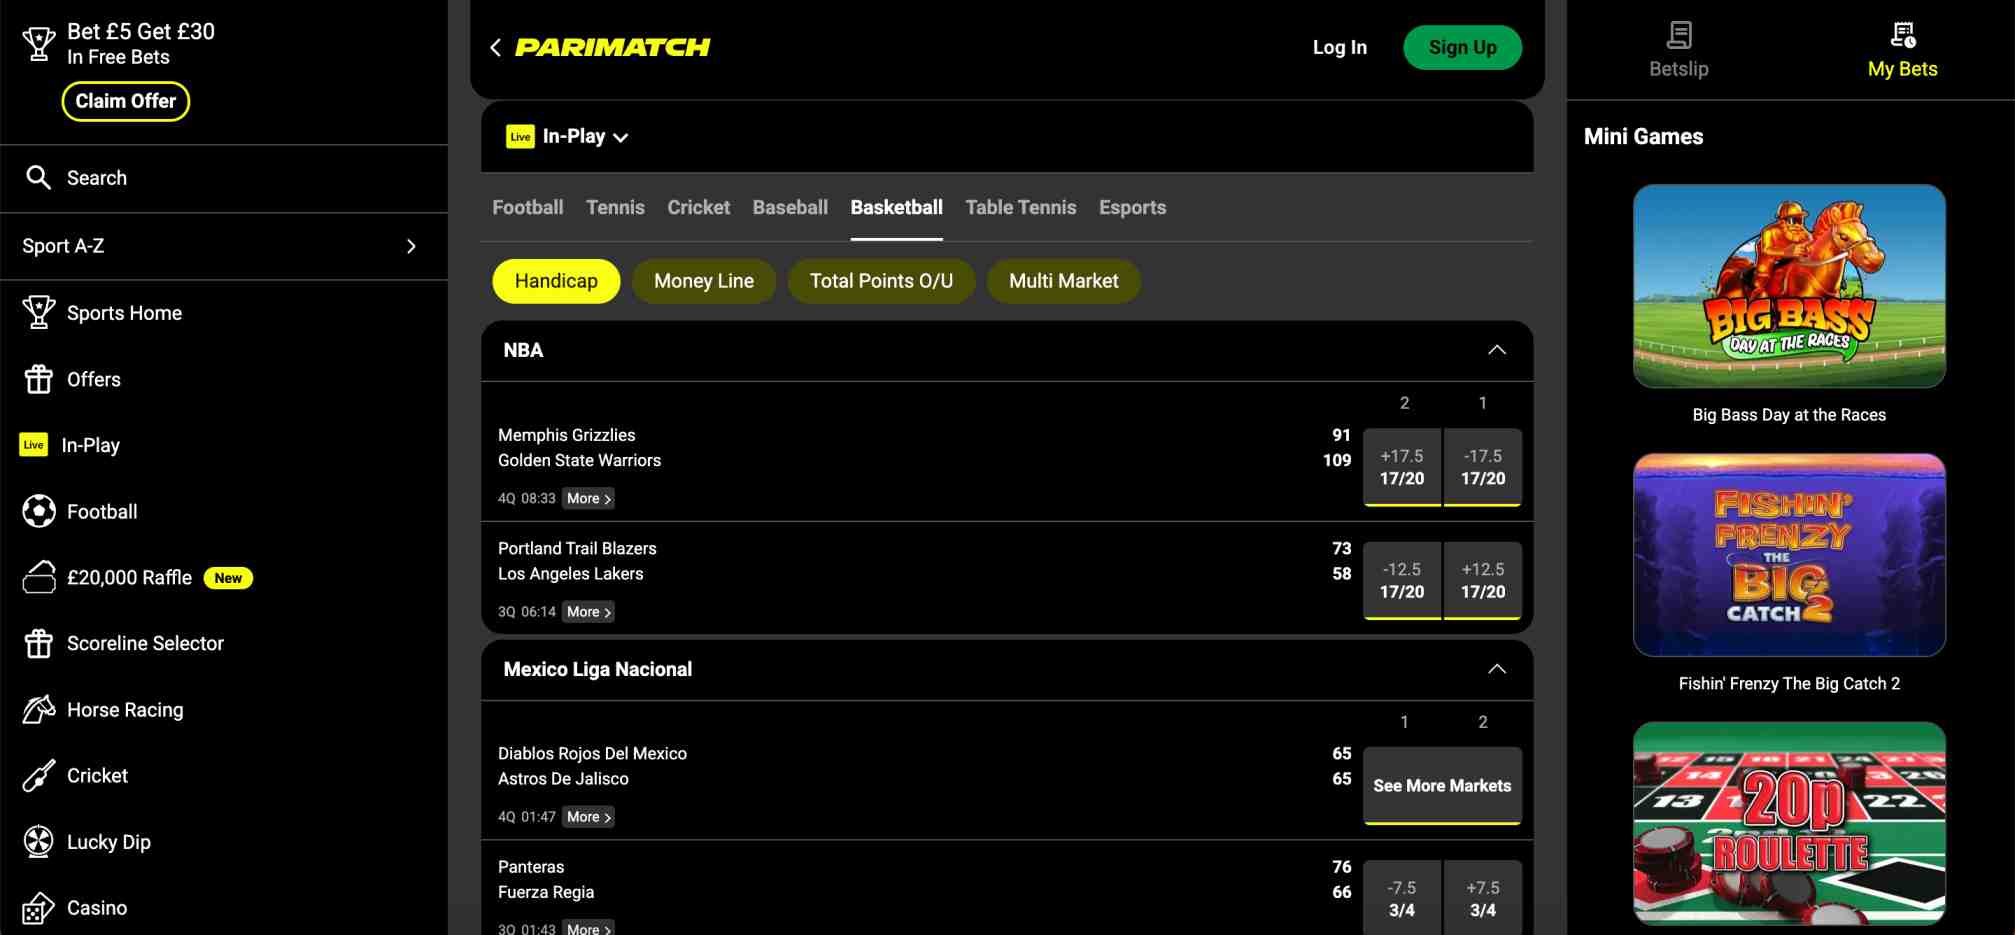This screenshot has width=2015, height=935.
Task: Open the Fishin' Frenzy The Big Catch 2 thumbnail
Action: [1788, 555]
